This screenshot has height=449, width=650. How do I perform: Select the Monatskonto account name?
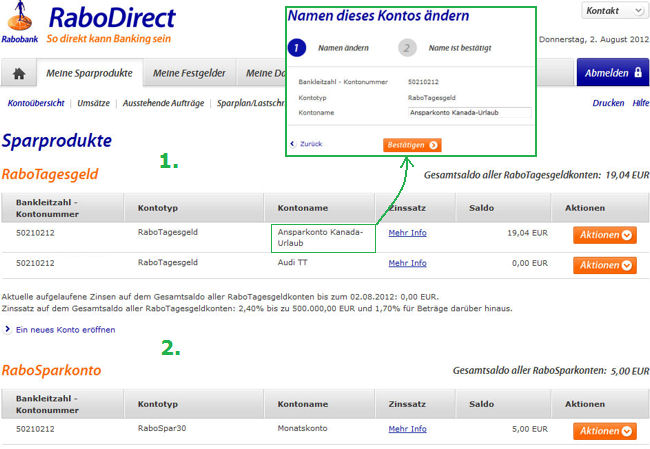302,428
